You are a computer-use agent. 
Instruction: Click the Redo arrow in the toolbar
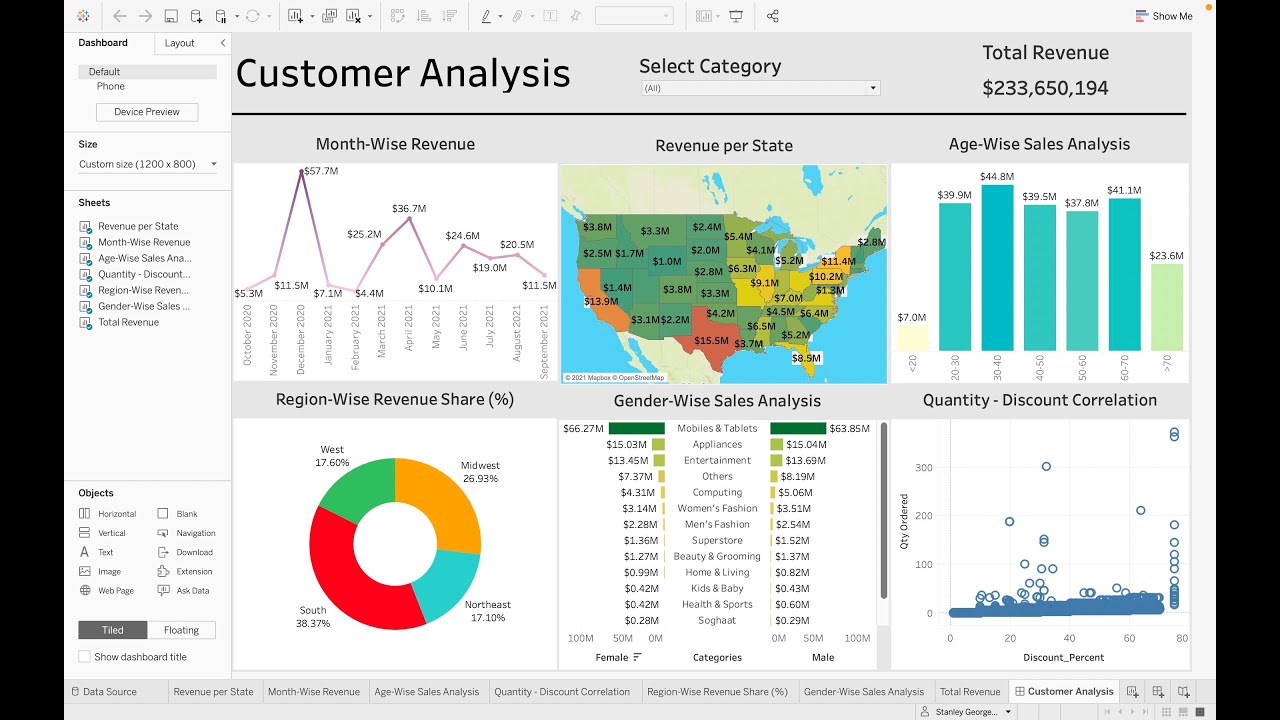tap(145, 16)
